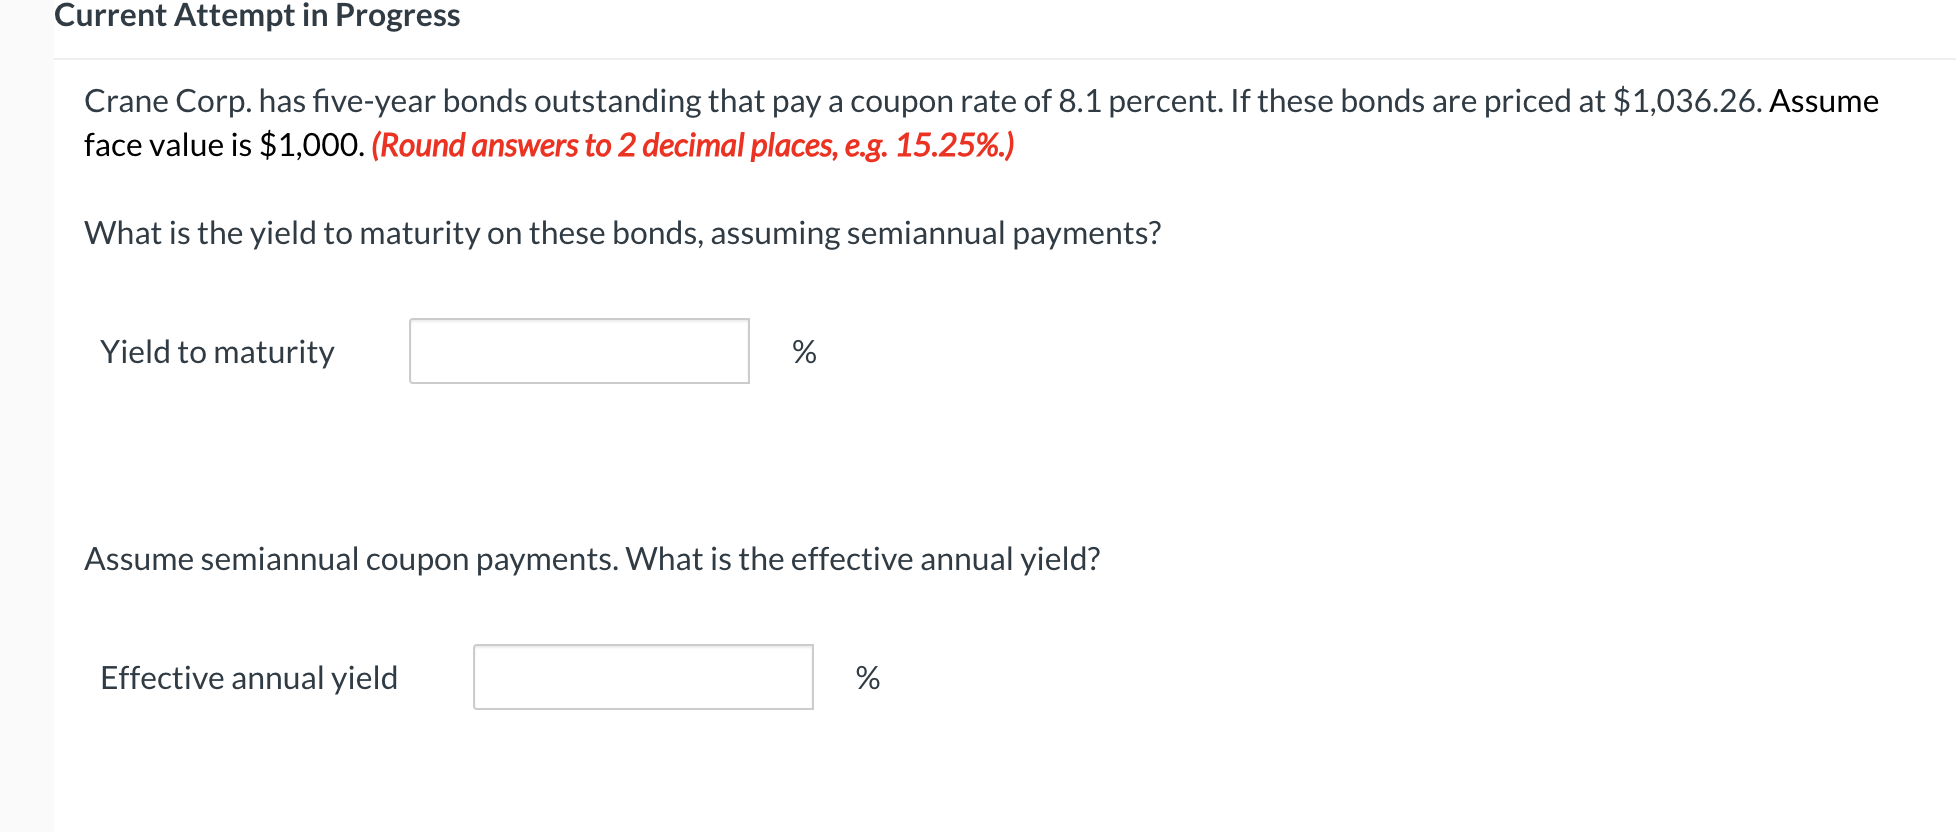This screenshot has height=832, width=1956.
Task: Click the Crane Corp. company name
Action: [167, 101]
